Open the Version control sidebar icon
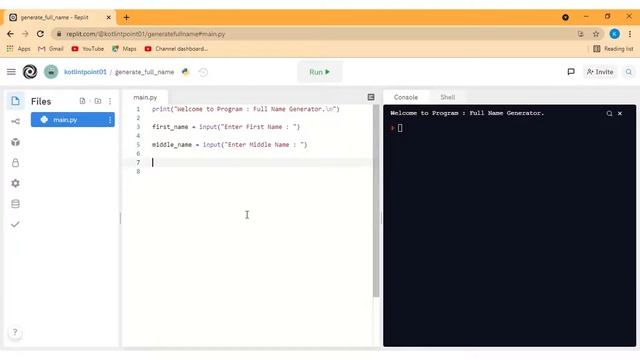The width and height of the screenshot is (640, 360). click(x=15, y=122)
